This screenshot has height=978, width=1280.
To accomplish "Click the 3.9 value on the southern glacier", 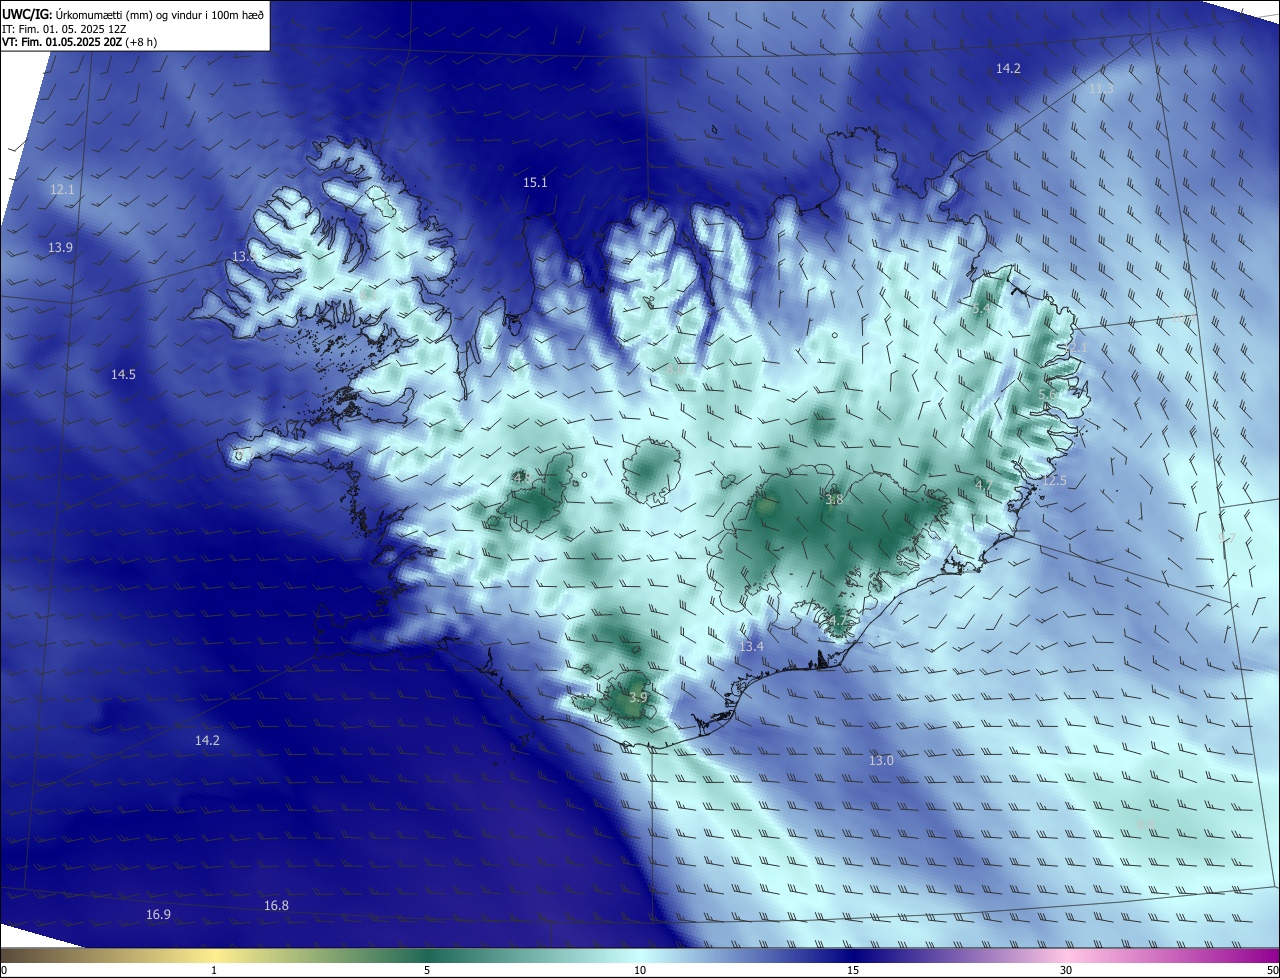I will (638, 697).
